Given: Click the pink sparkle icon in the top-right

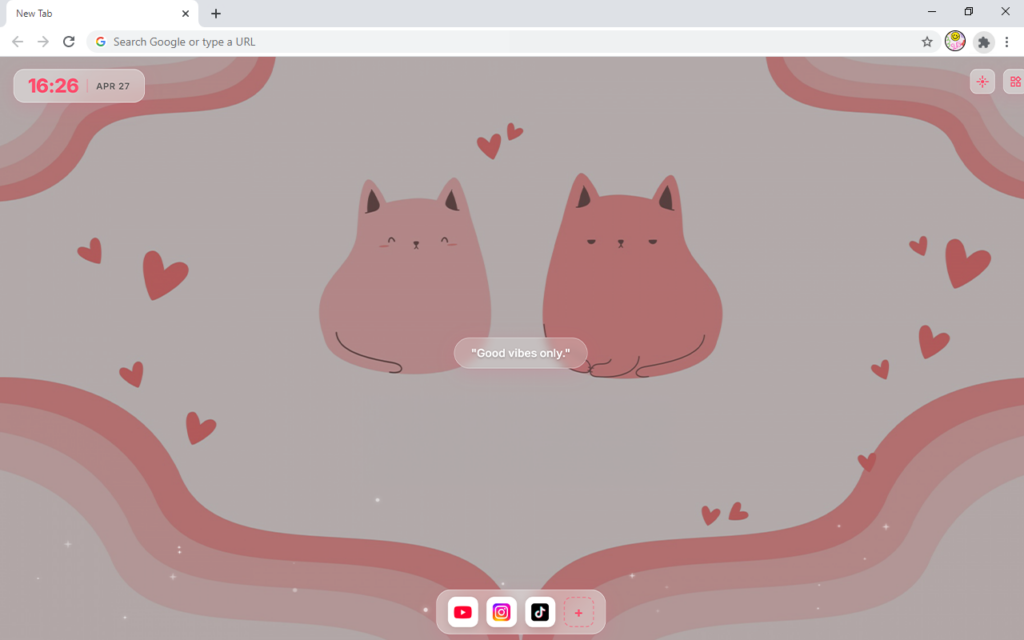Looking at the screenshot, I should [982, 82].
